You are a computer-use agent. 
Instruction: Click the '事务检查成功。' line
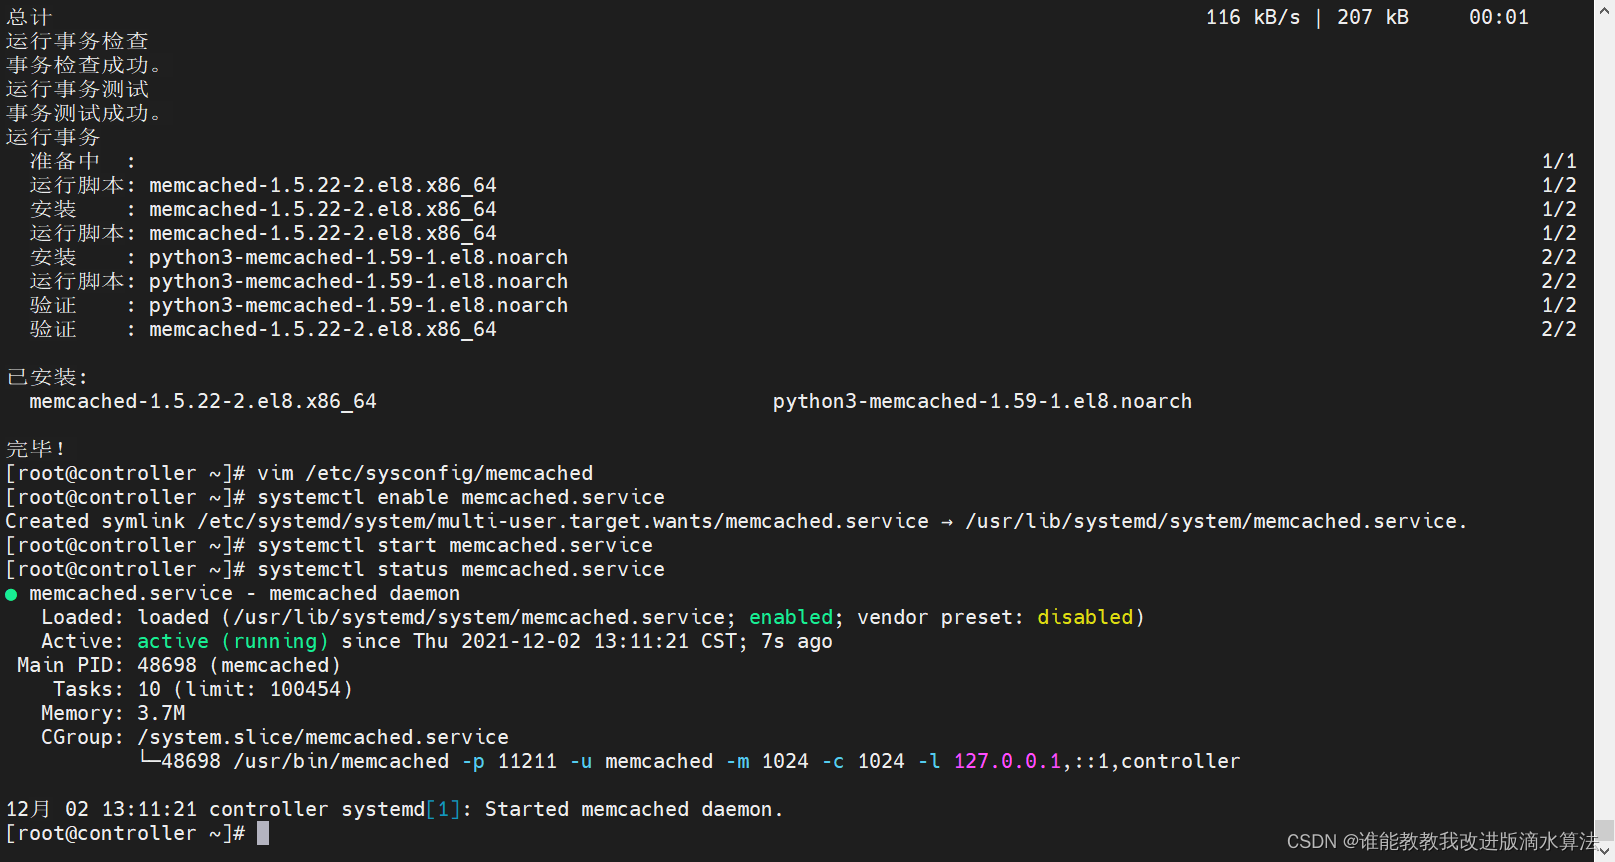point(84,65)
